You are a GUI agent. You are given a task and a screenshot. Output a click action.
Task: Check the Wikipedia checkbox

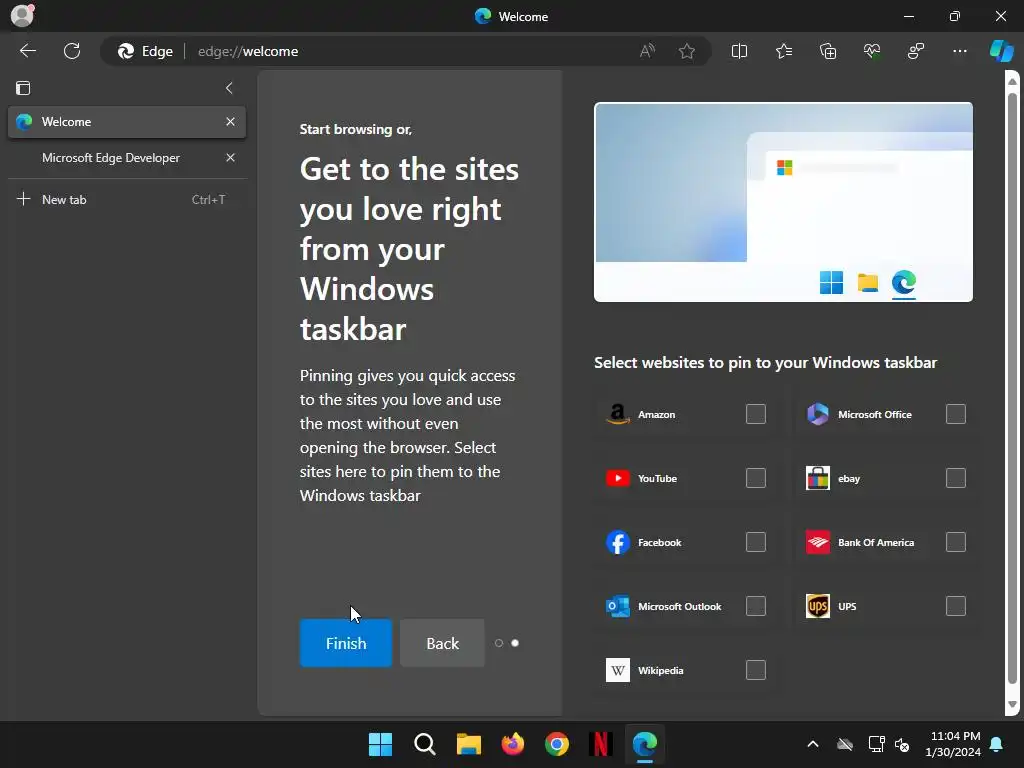tap(756, 670)
